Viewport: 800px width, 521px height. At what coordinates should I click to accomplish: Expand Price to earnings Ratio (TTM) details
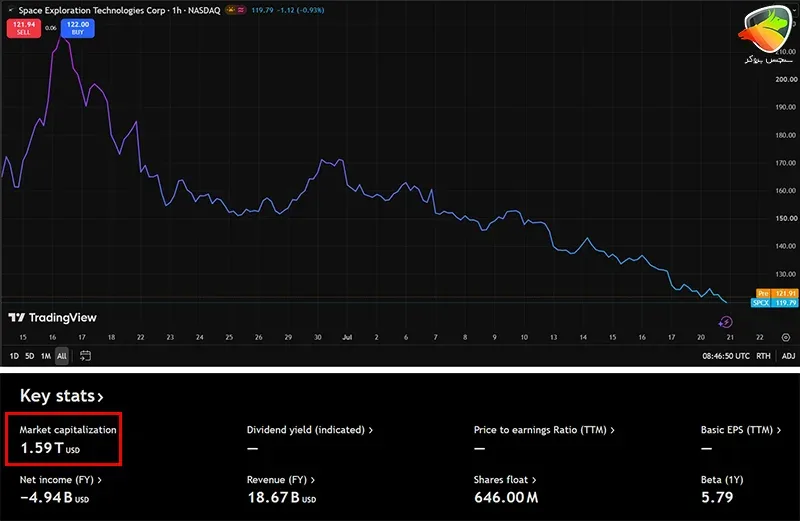[x=544, y=430]
